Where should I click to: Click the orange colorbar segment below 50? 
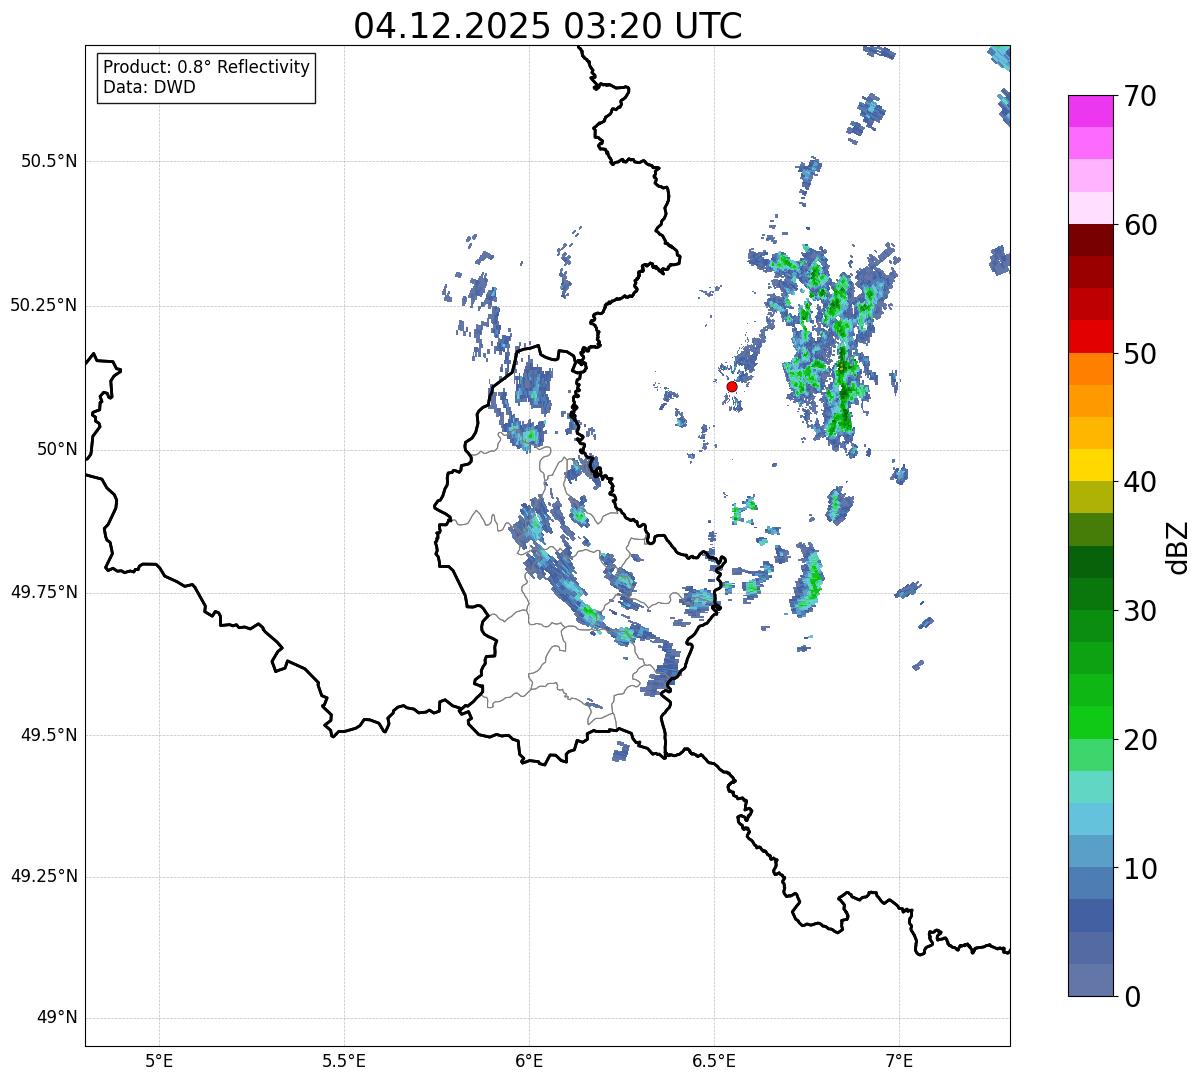(1091, 369)
